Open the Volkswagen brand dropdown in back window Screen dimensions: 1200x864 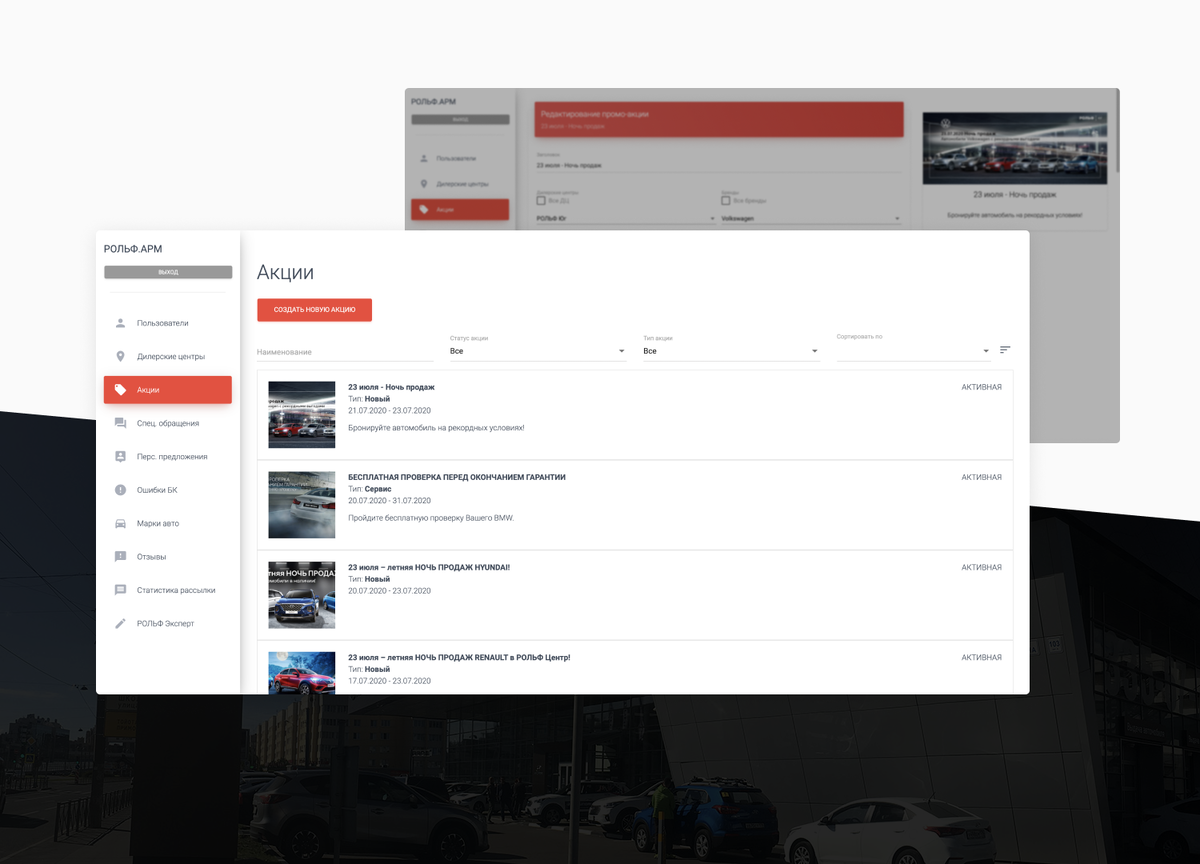pyautogui.click(x=810, y=218)
